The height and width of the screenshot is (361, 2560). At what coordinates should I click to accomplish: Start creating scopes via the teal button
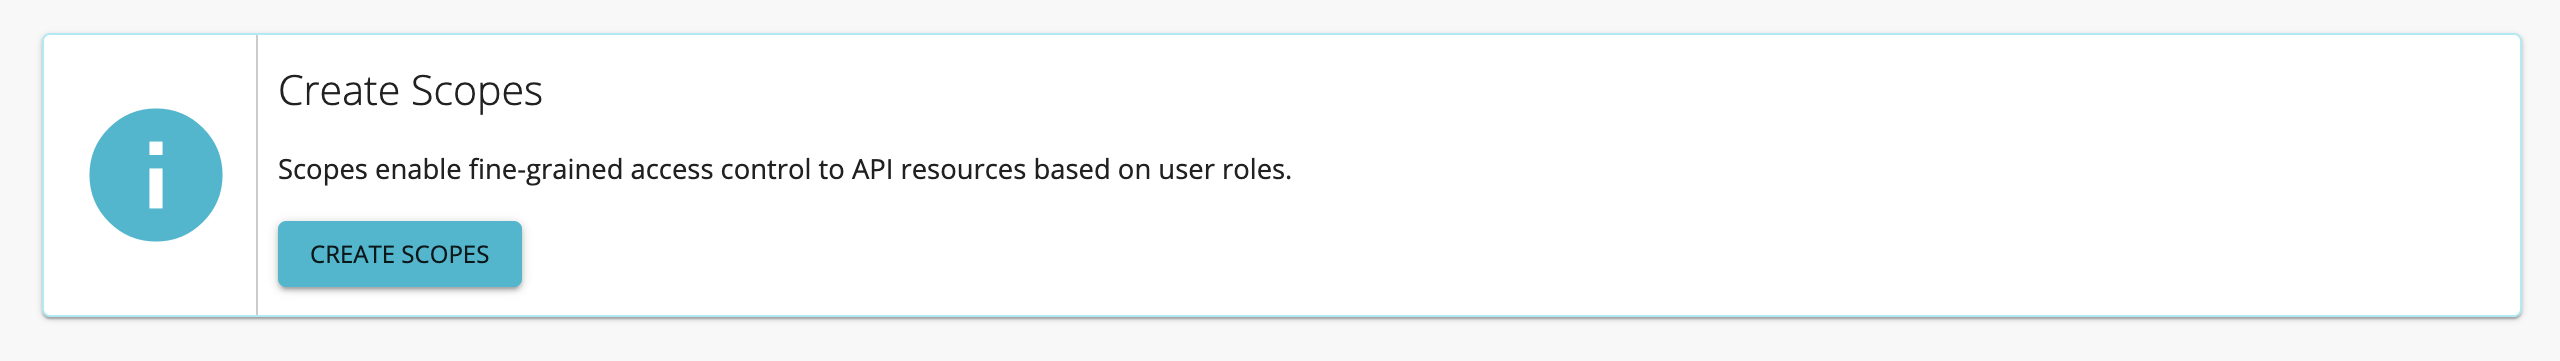(x=400, y=254)
